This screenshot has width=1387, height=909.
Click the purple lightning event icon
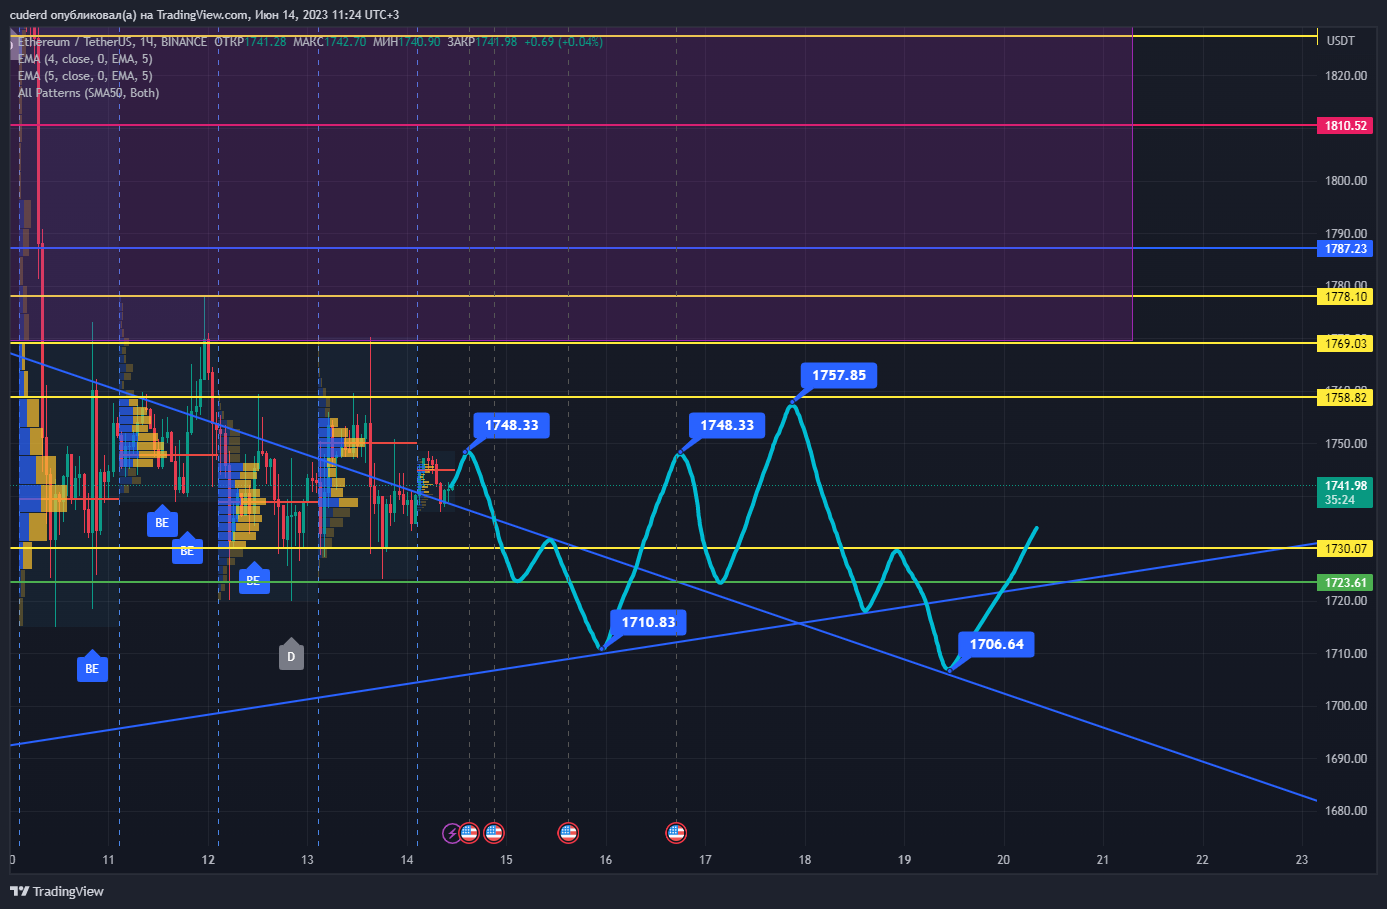tap(452, 832)
